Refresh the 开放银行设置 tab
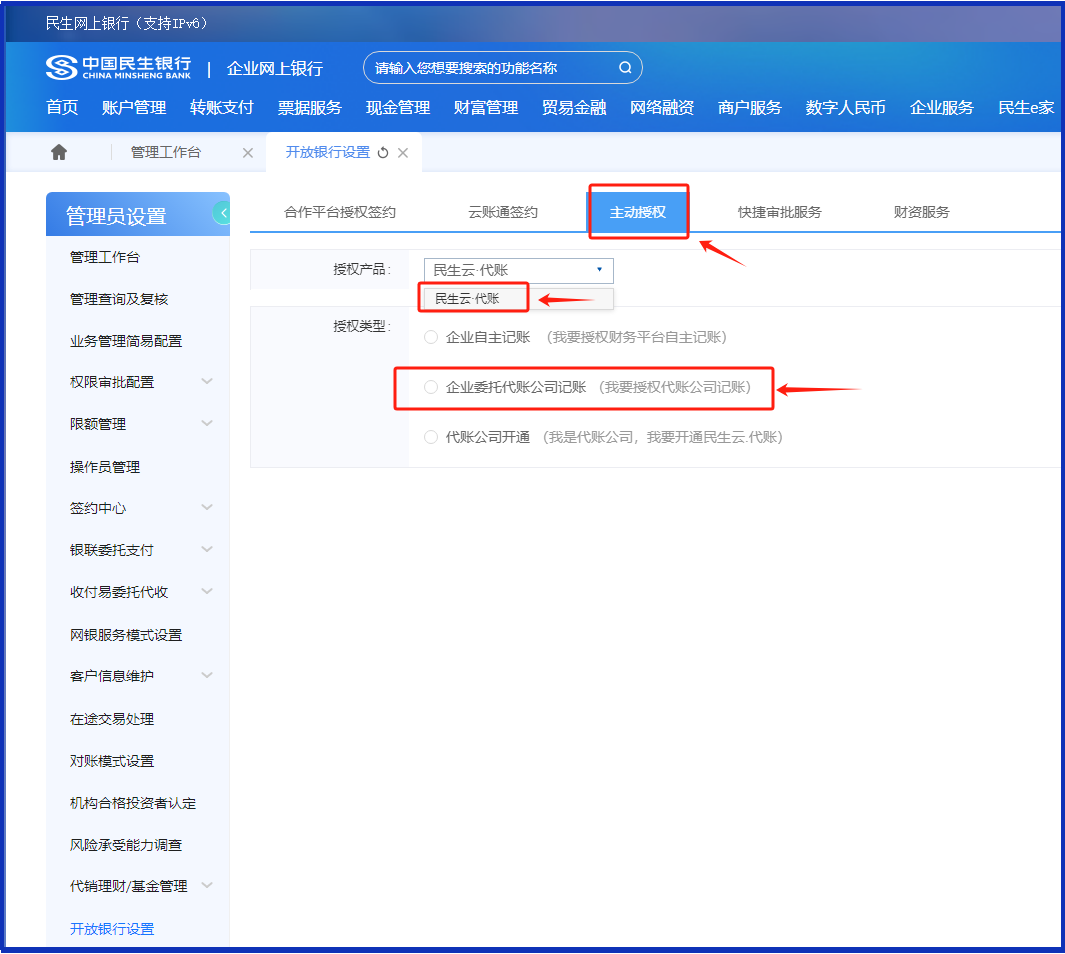 pos(383,153)
